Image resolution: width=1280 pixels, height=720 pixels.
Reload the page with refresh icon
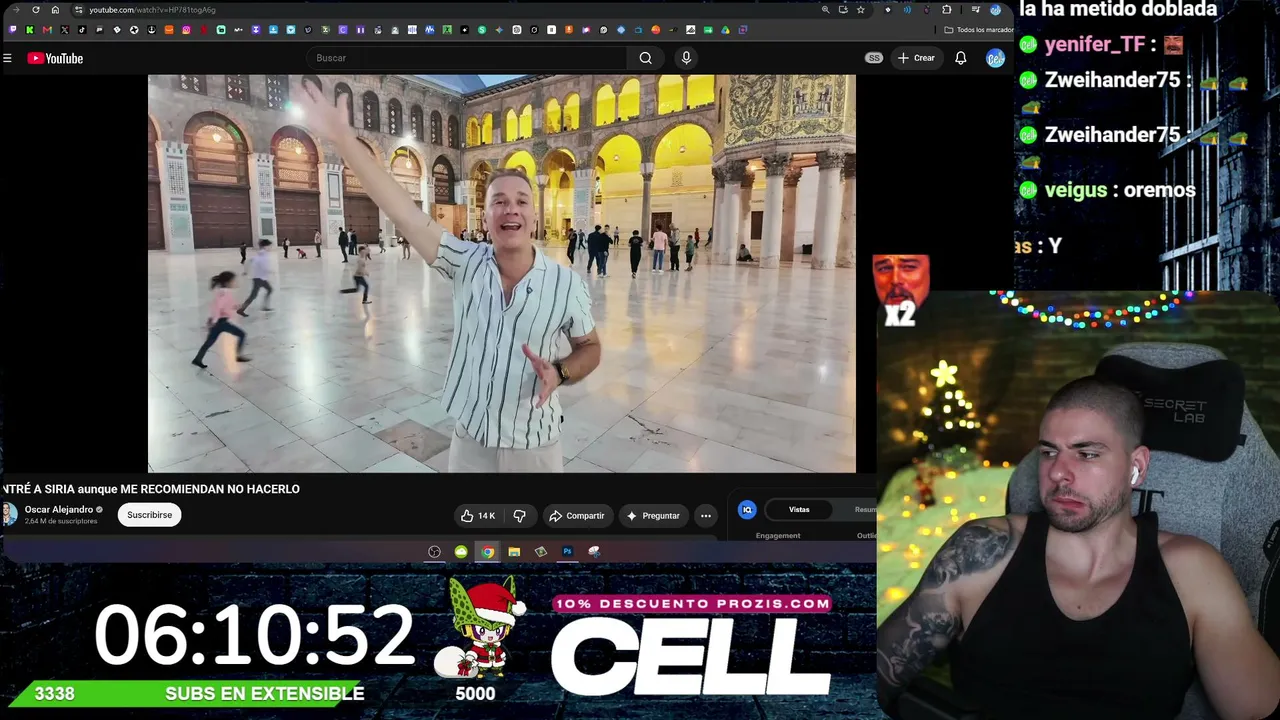coord(36,10)
